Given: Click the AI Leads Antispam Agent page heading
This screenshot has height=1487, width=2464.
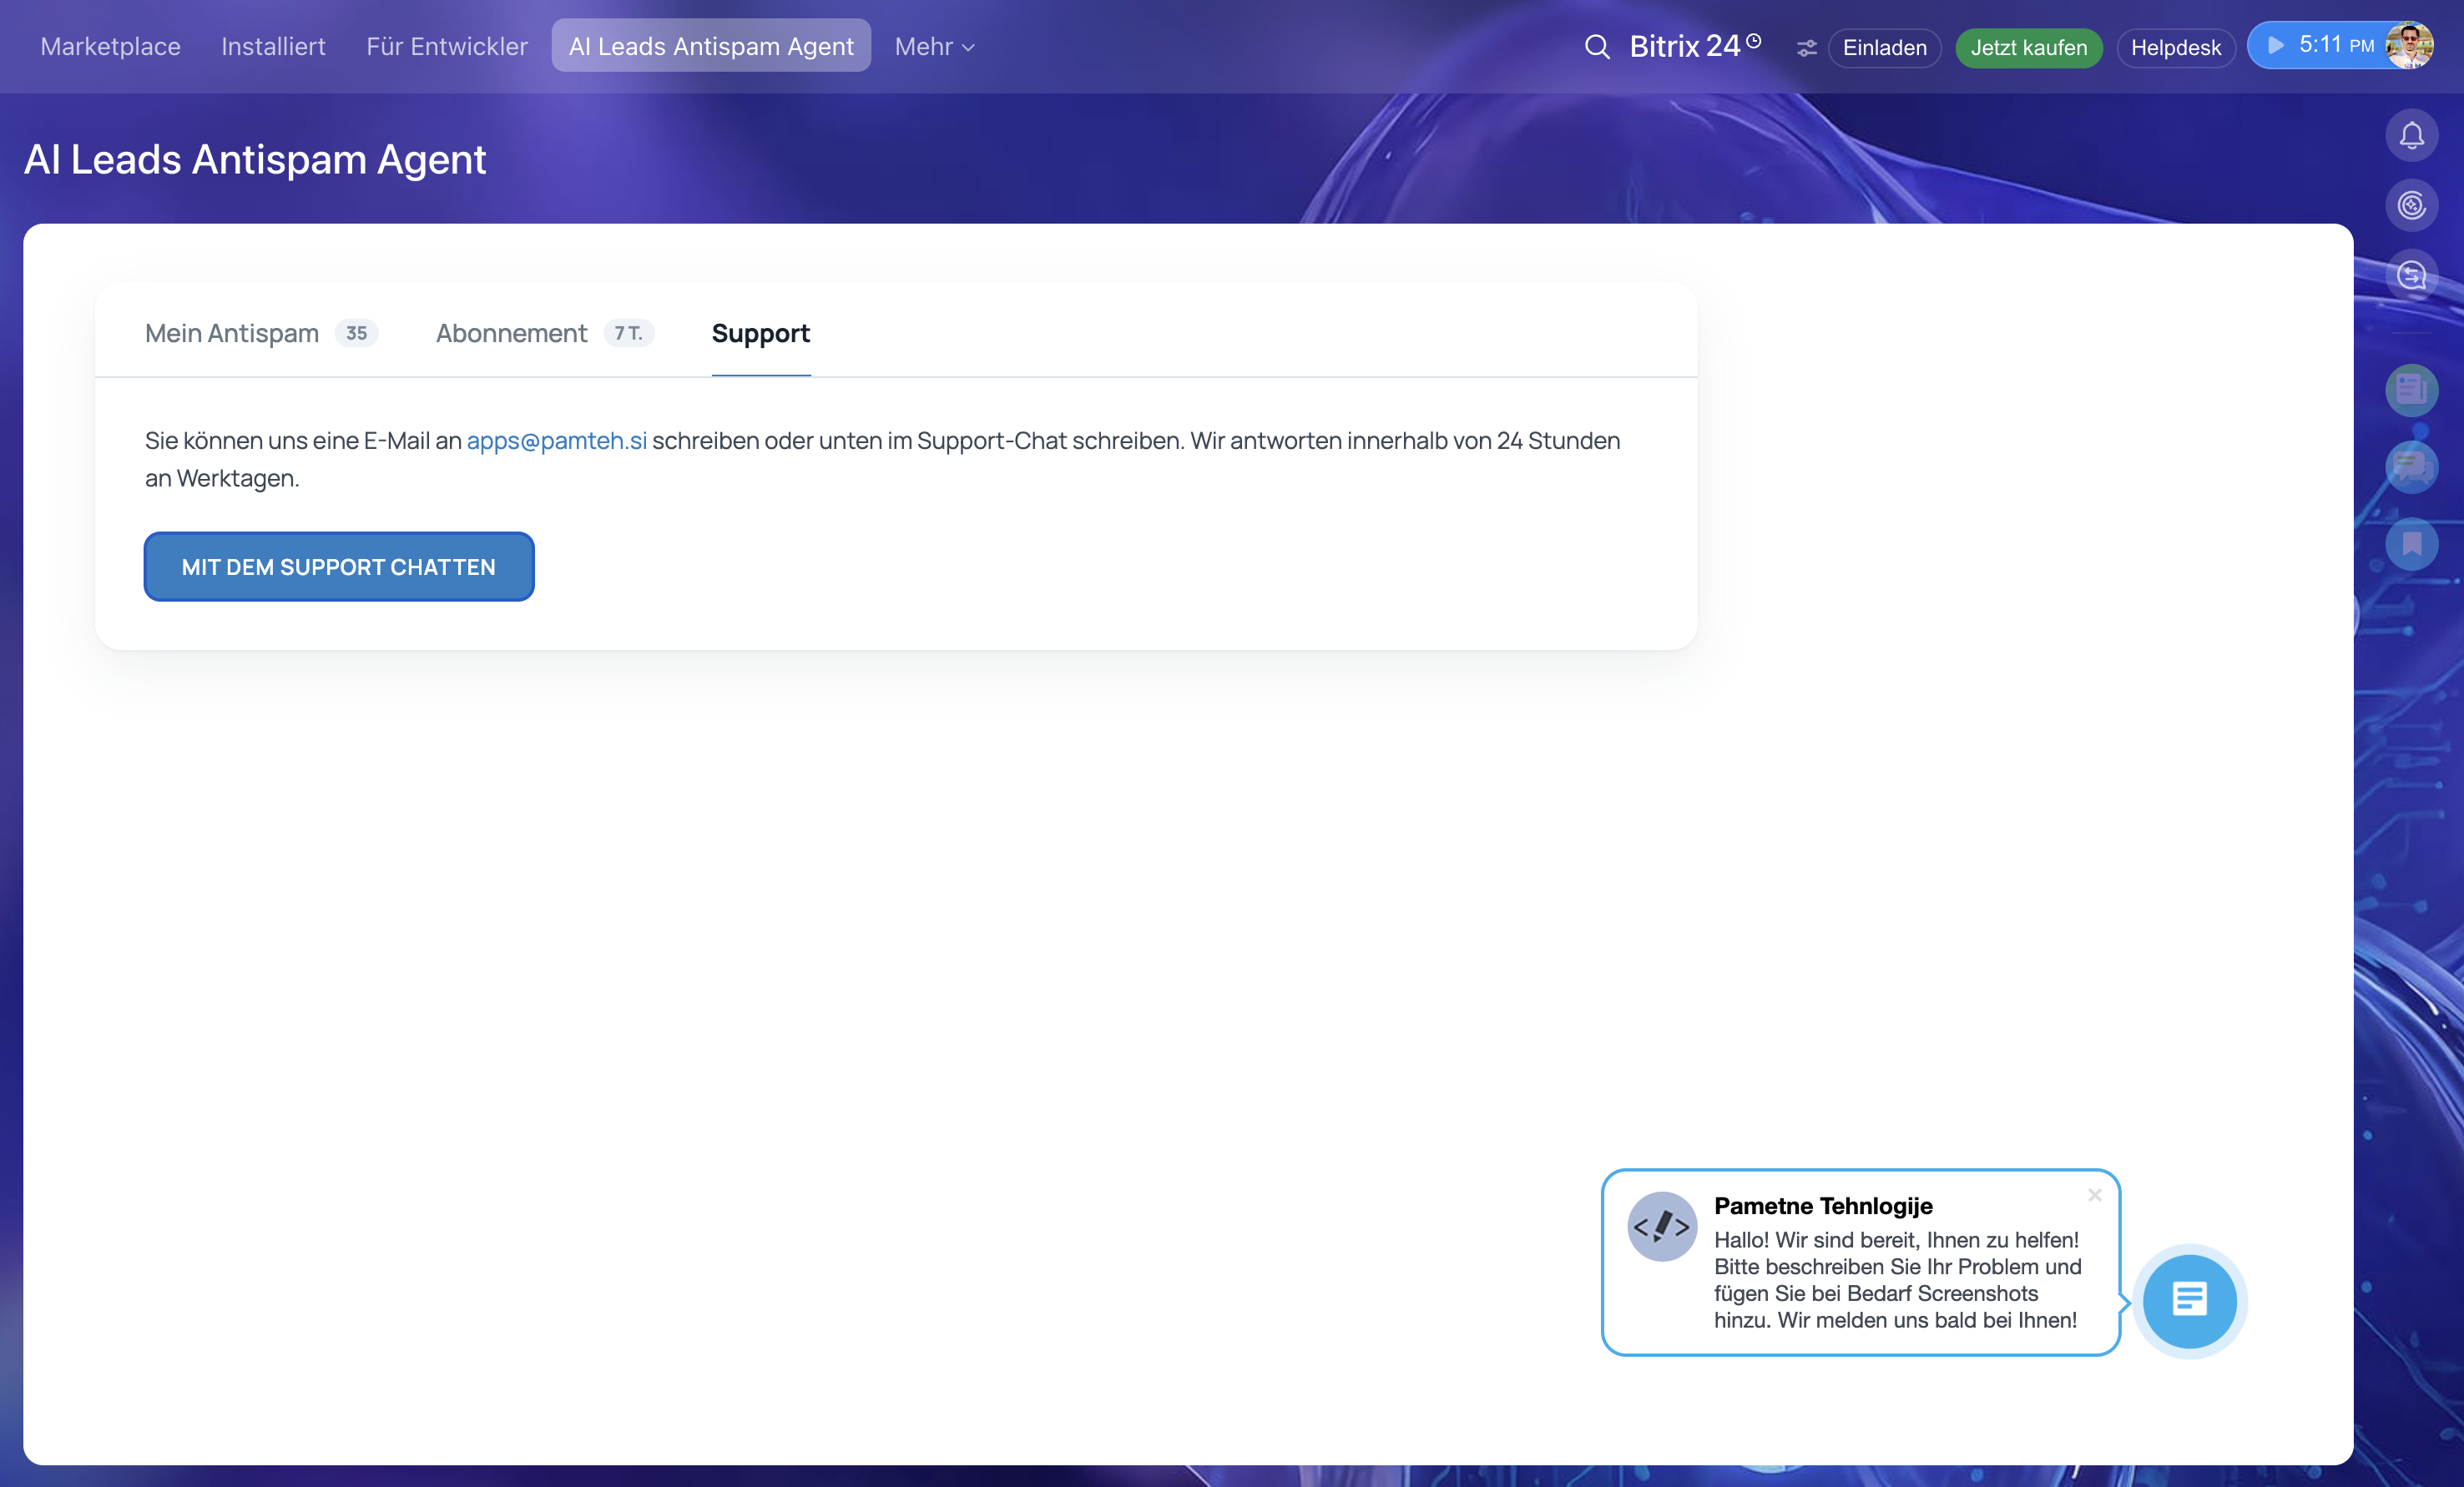Looking at the screenshot, I should 255,160.
